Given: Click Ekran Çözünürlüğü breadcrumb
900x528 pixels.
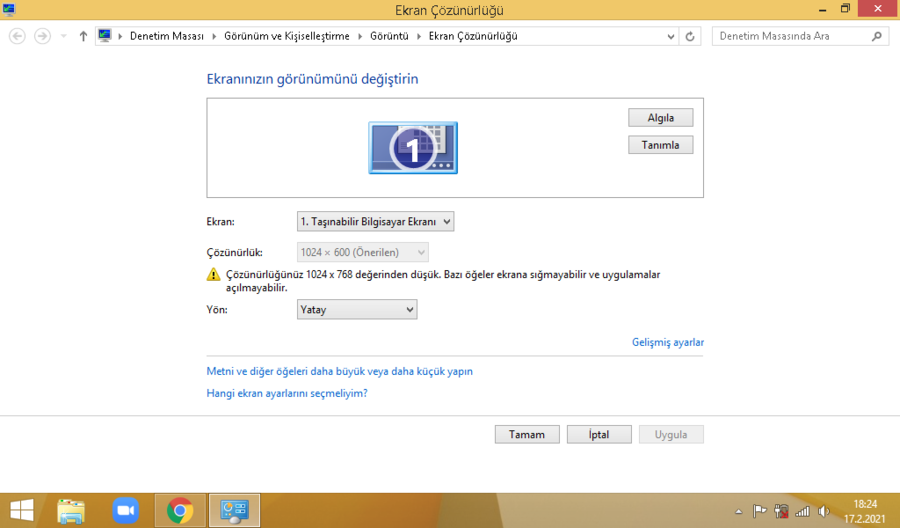Looking at the screenshot, I should (x=473, y=36).
